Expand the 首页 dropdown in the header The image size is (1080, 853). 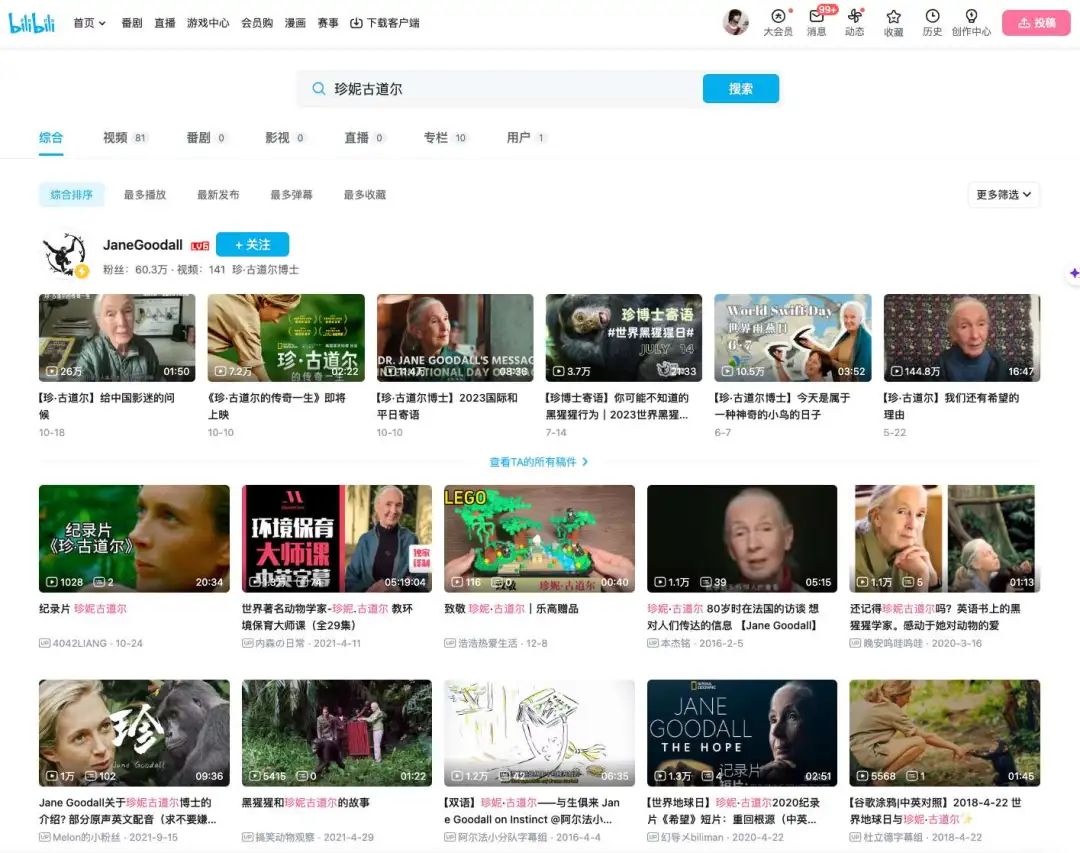[90, 23]
